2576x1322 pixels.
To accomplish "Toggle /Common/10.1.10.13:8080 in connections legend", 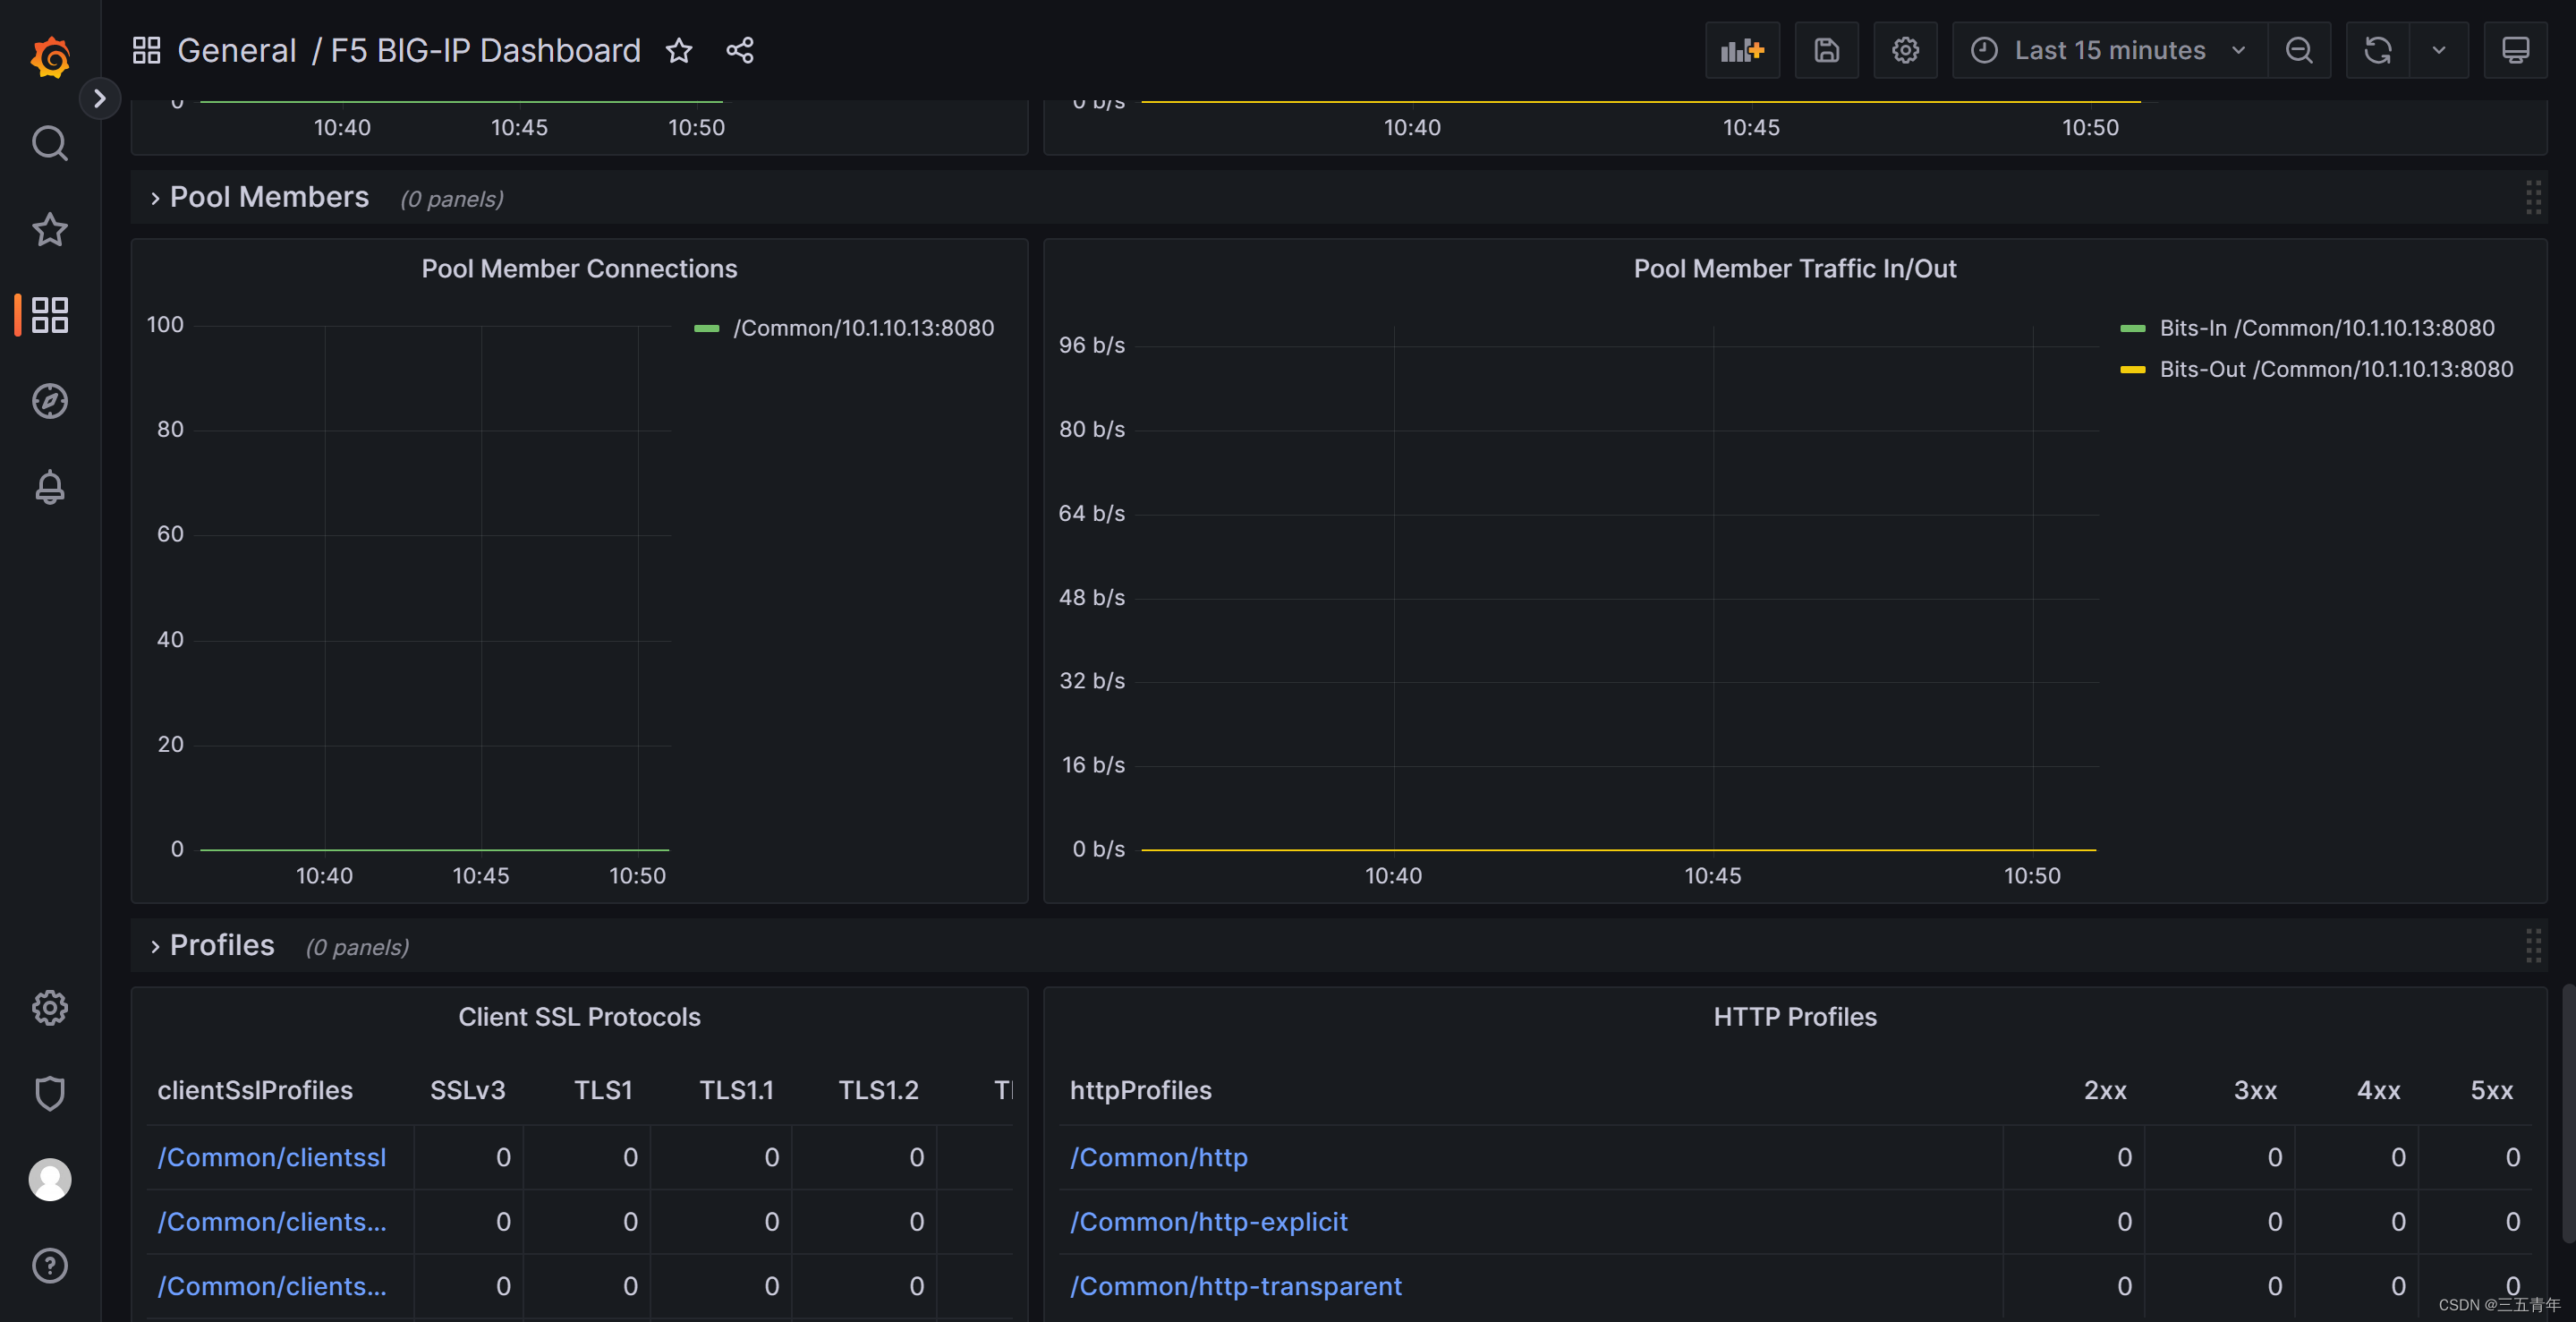I will [863, 327].
